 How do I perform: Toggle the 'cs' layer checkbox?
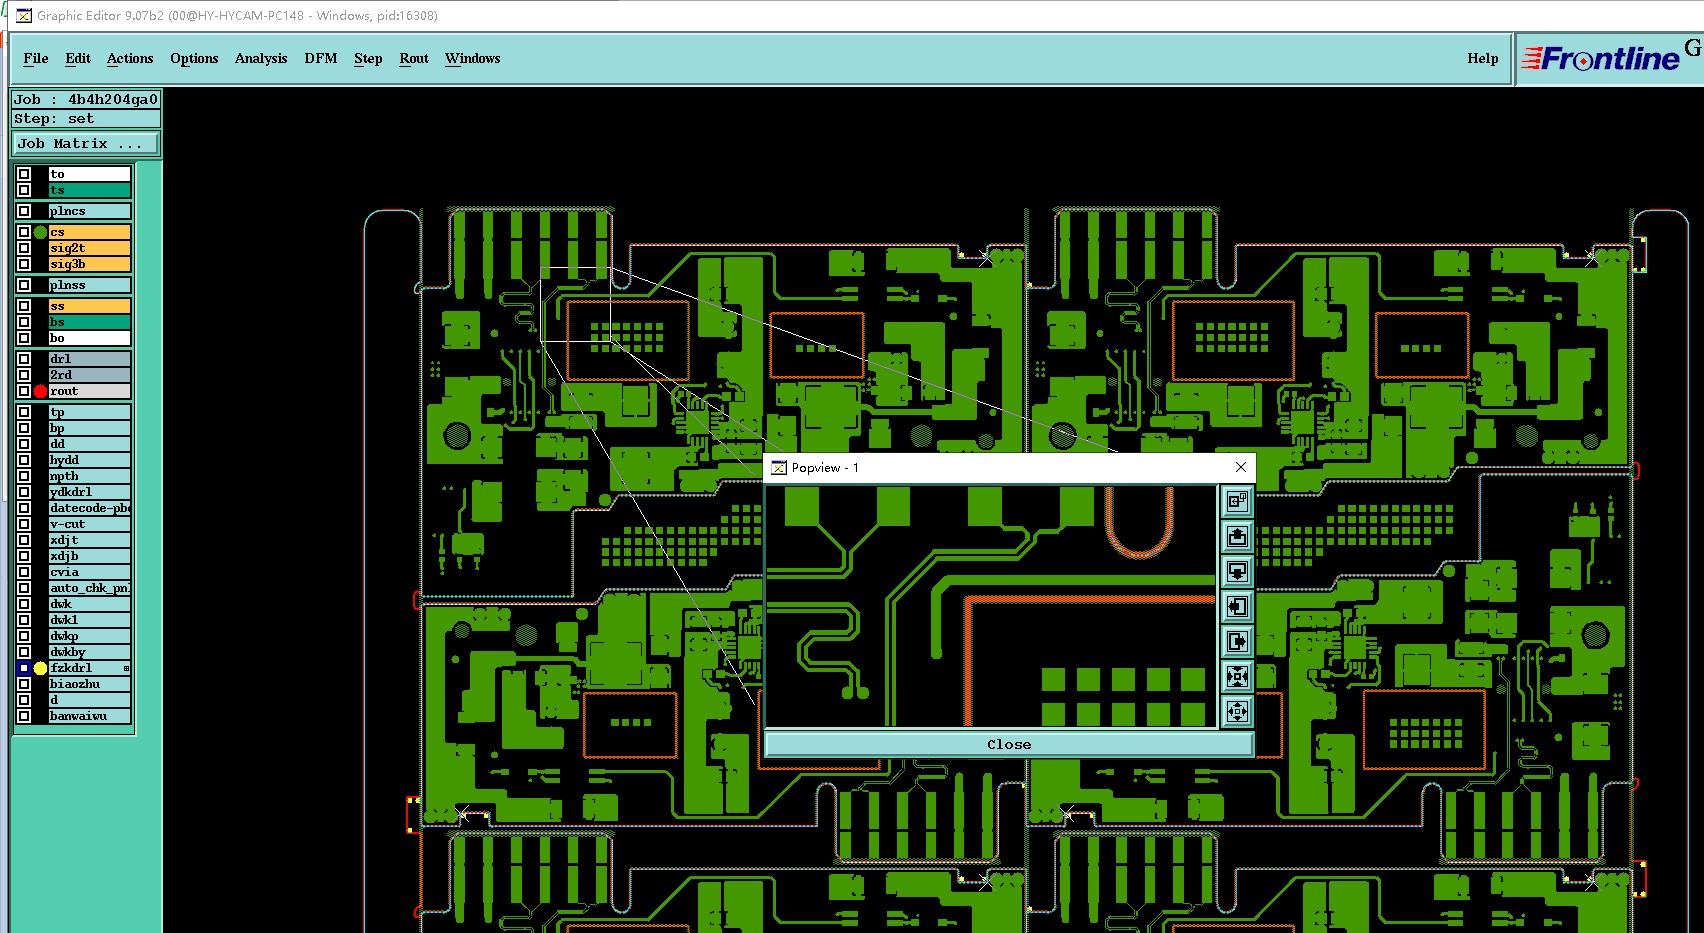24,232
